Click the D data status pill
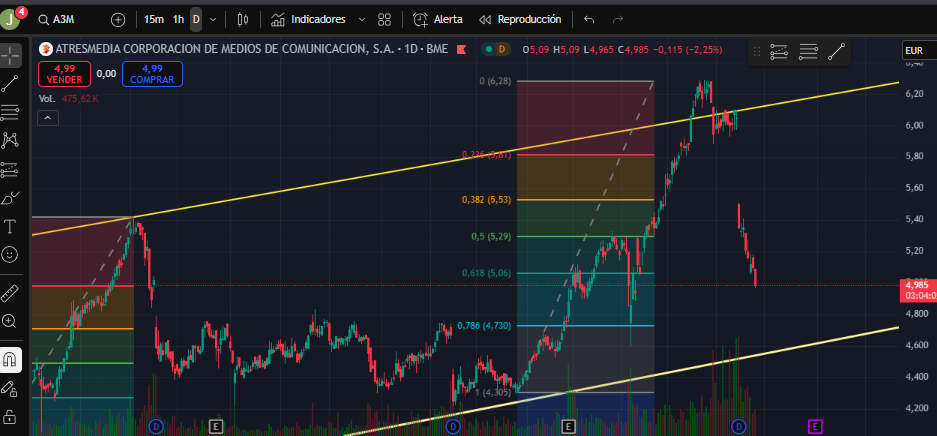The image size is (937, 436). point(495,50)
